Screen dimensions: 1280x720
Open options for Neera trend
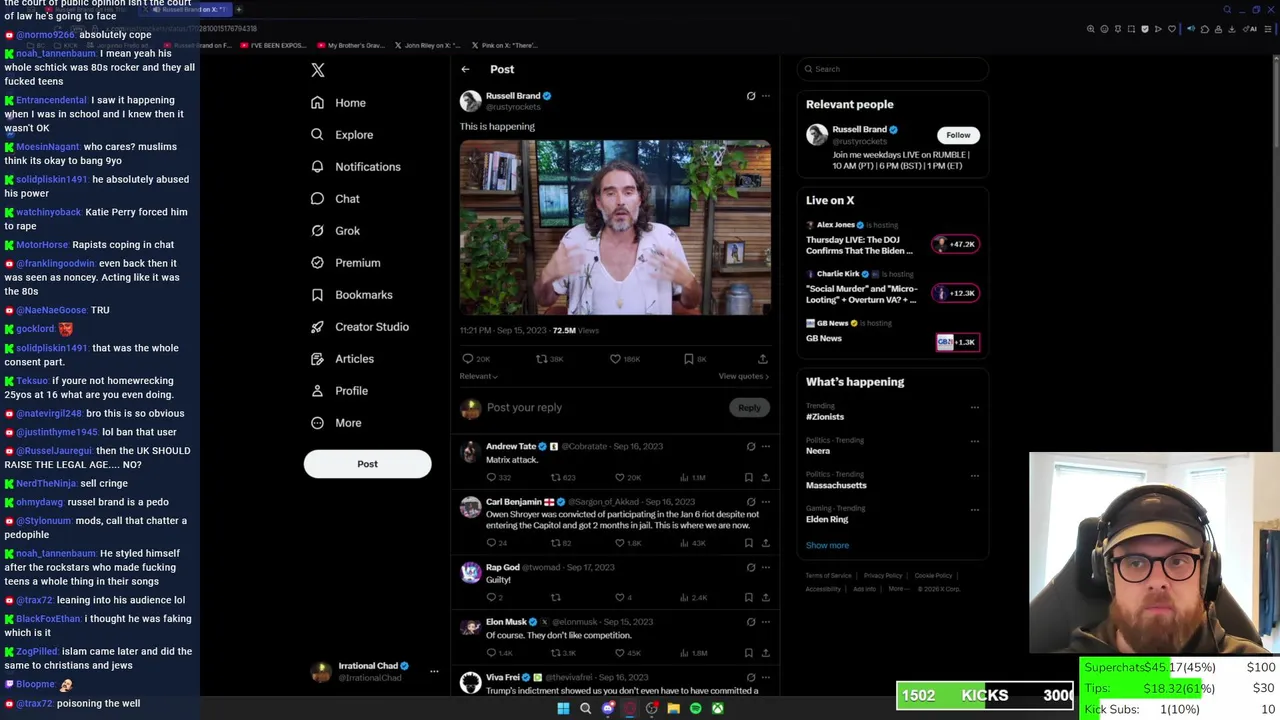coord(975,441)
